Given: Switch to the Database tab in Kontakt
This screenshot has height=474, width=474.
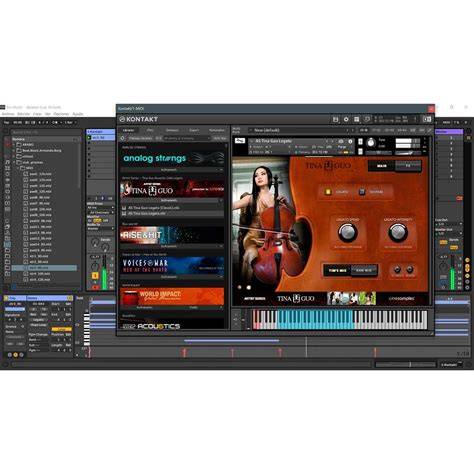Looking at the screenshot, I should point(172,130).
